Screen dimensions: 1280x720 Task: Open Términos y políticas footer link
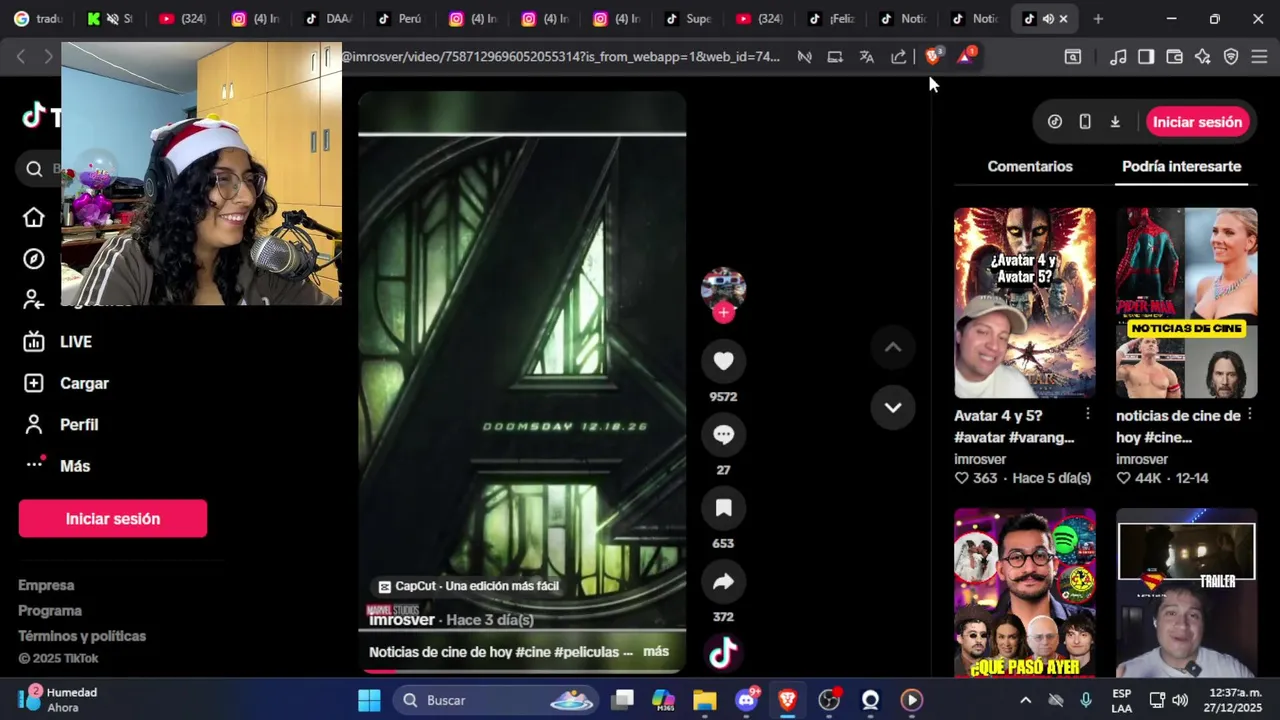point(82,636)
